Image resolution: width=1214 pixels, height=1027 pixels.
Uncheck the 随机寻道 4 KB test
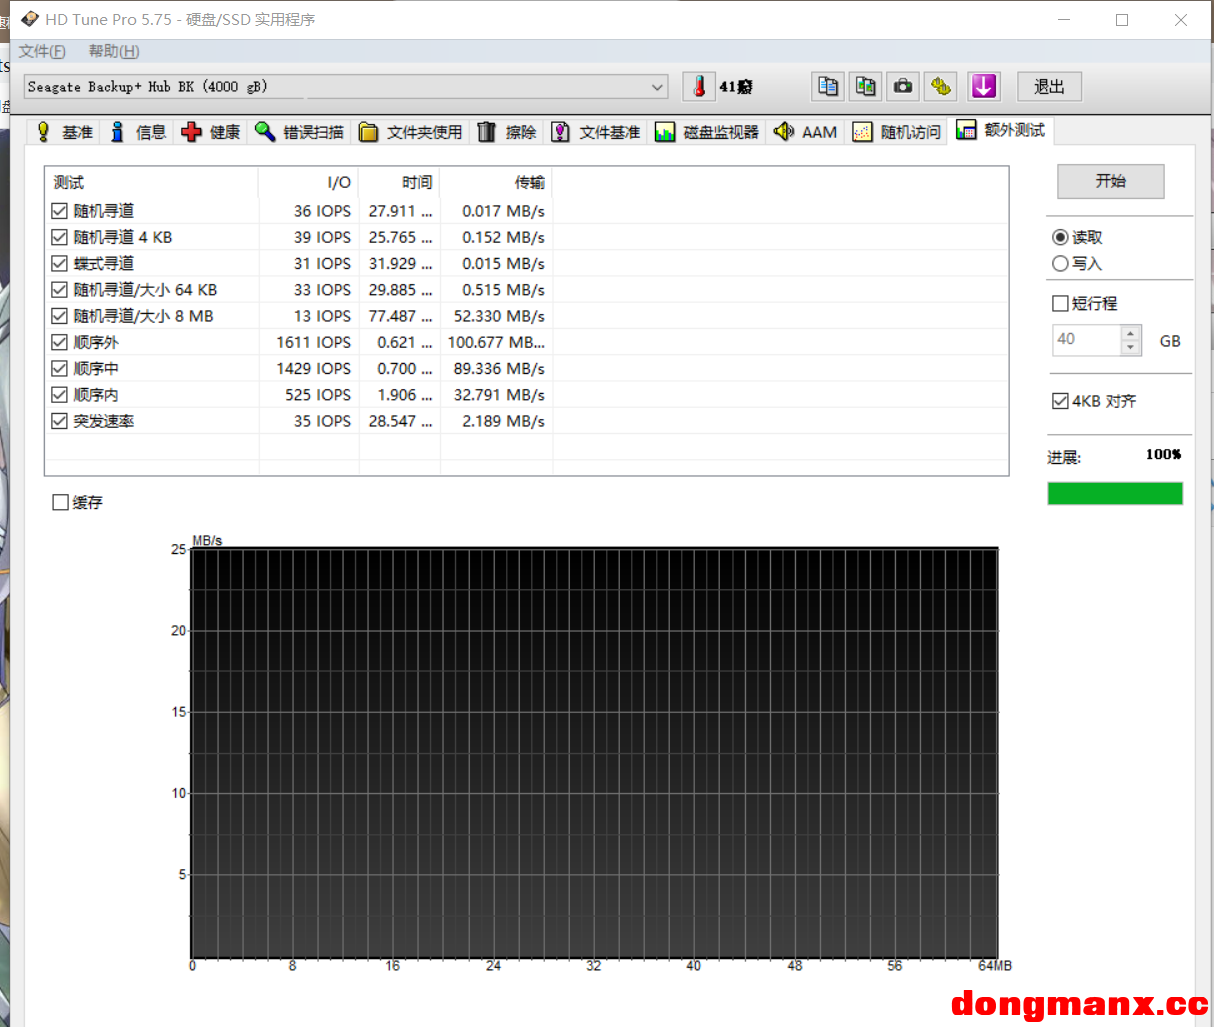tap(60, 237)
